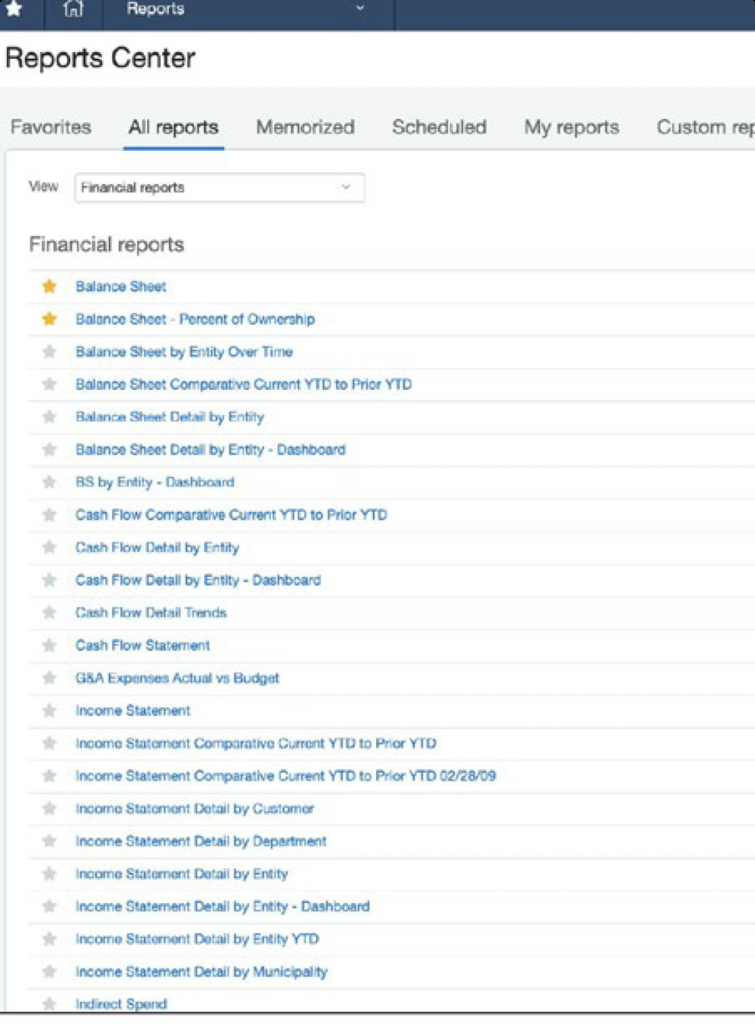Star the Income Statement Detail by Entity row

(x=49, y=874)
